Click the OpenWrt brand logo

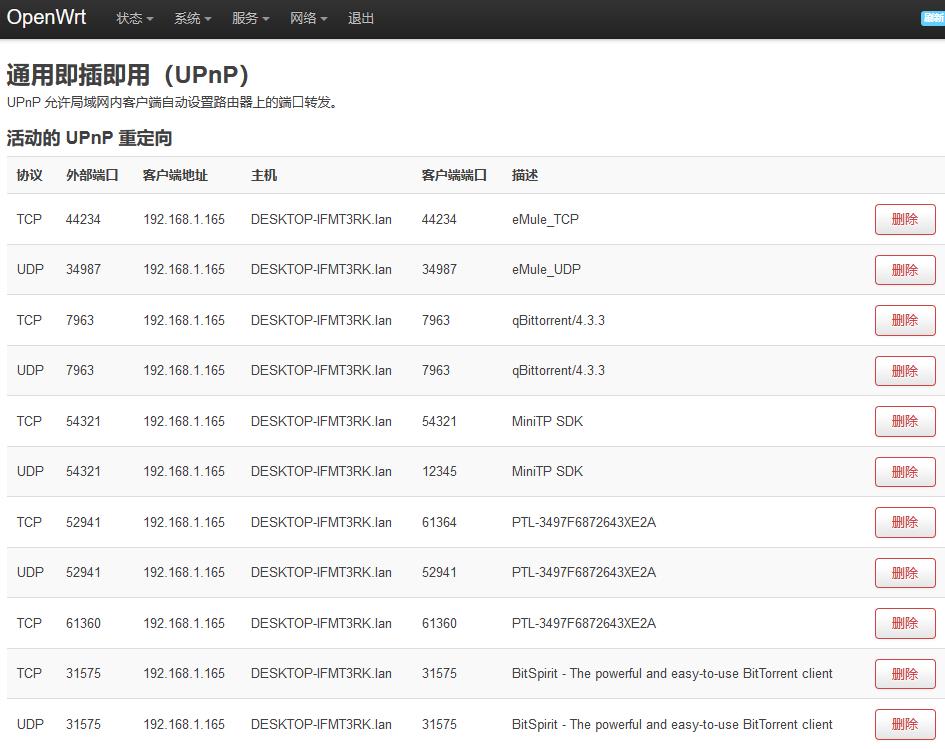click(x=47, y=18)
